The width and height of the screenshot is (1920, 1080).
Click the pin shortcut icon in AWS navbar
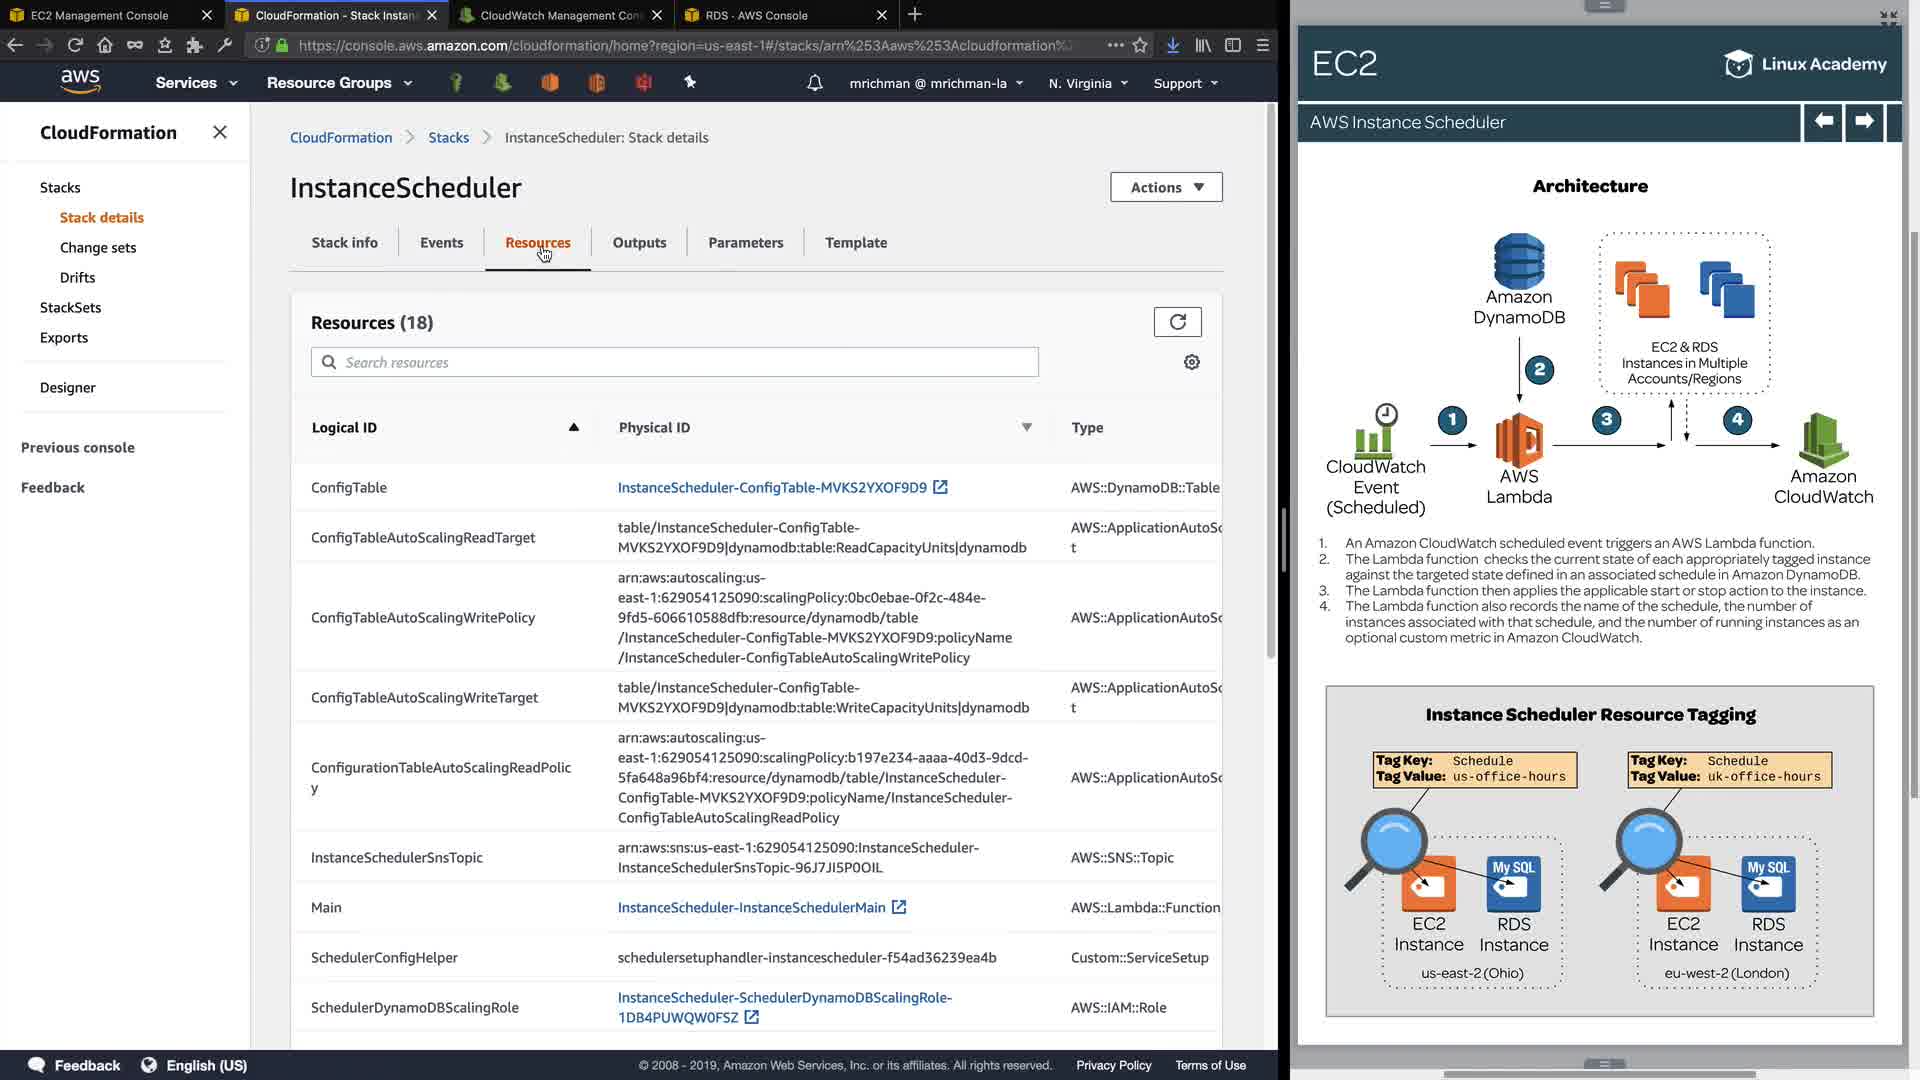point(690,83)
